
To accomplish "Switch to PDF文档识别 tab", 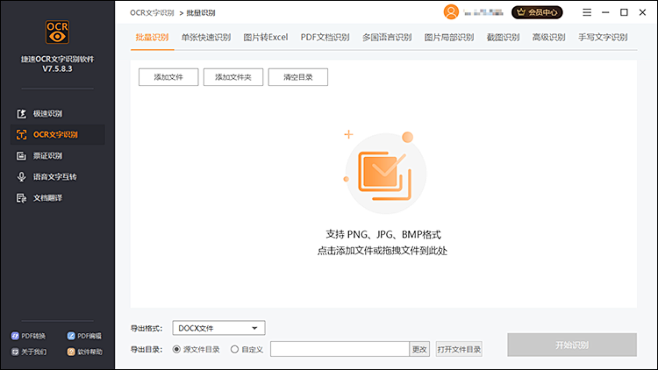I will 325,37.
